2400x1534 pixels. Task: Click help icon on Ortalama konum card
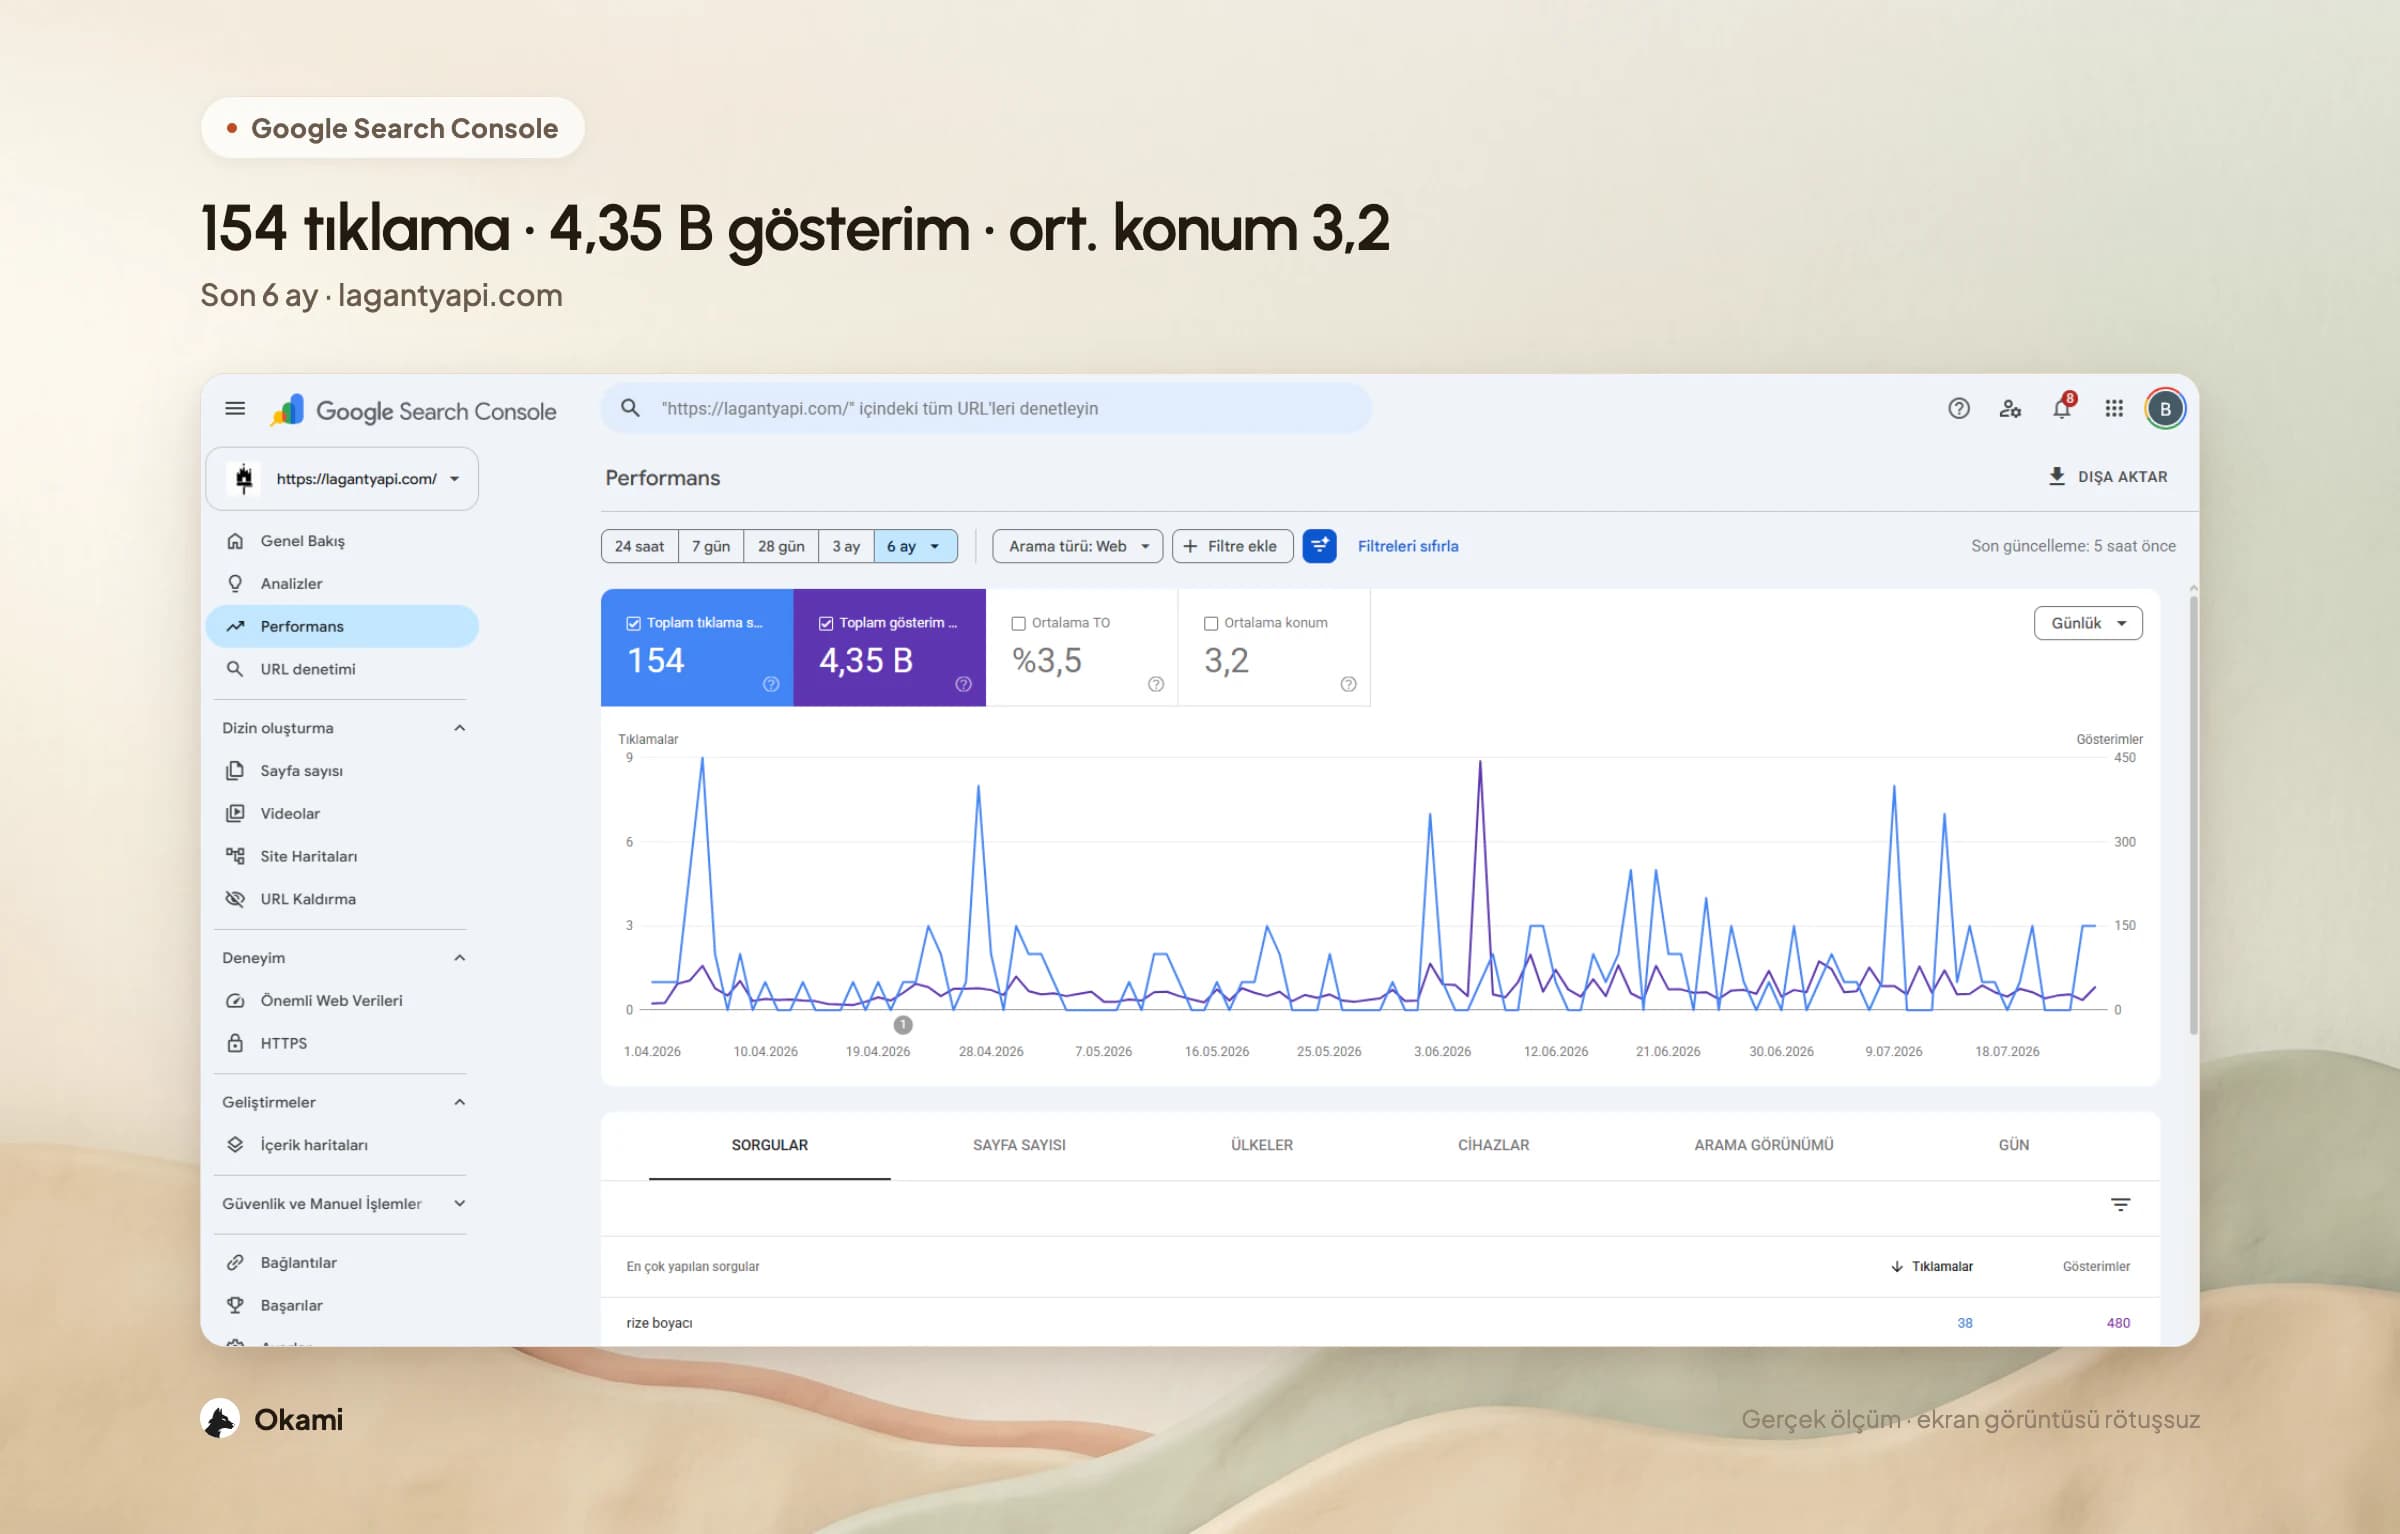pyautogui.click(x=1348, y=684)
